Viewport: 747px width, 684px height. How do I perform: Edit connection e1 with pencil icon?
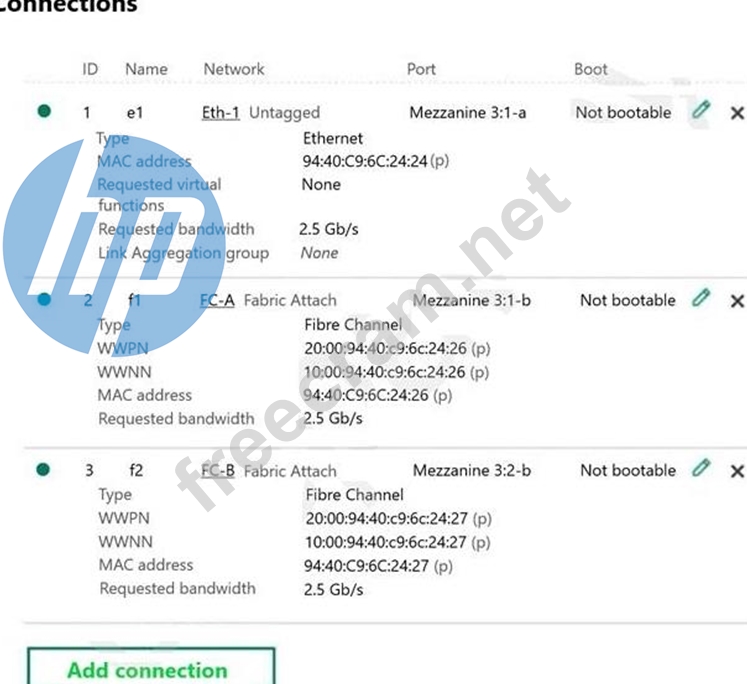point(701,111)
